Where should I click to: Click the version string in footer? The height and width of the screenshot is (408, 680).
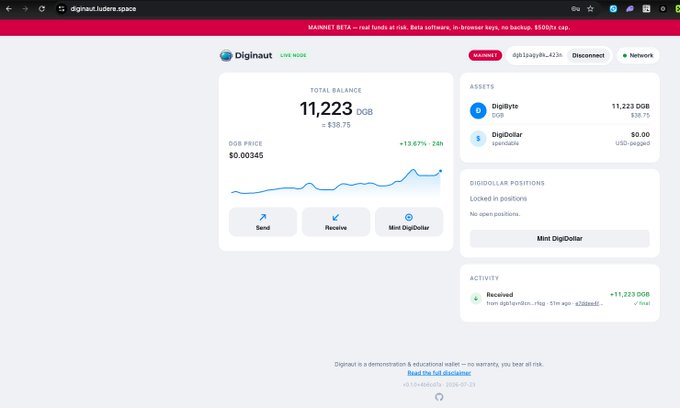coord(439,385)
